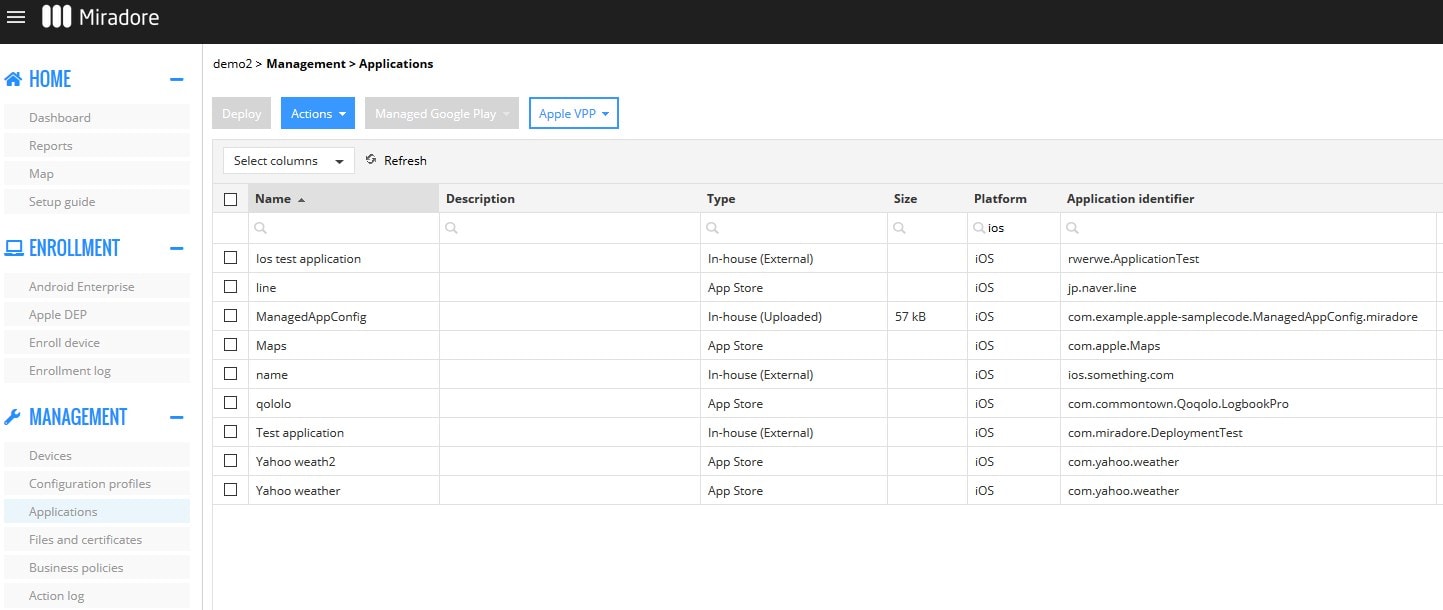Open the Select columns dropdown
The image size is (1443, 610).
pos(288,160)
